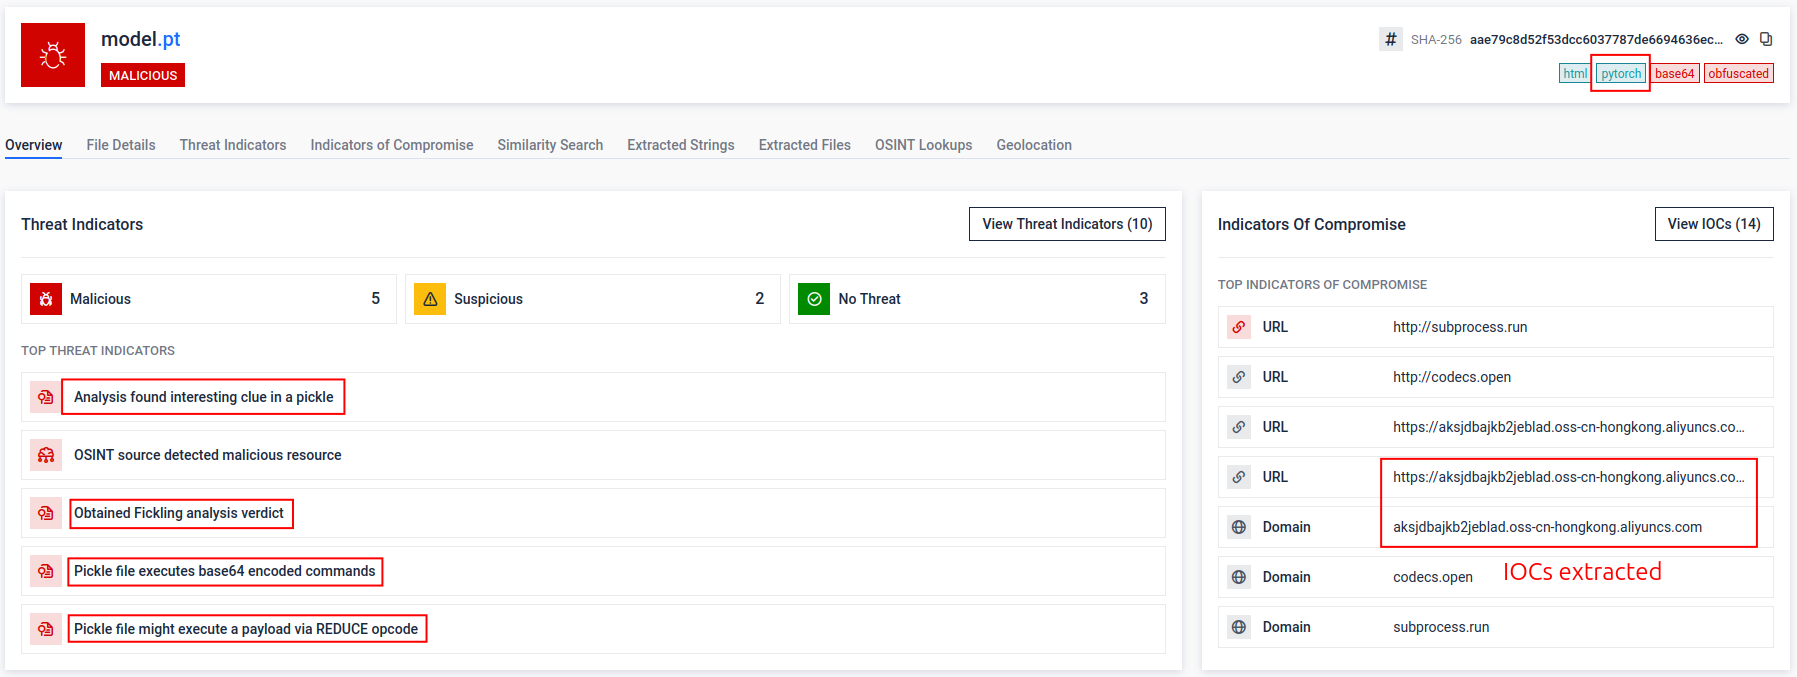Click the red malicious bug file icon
The image size is (1797, 677).
pyautogui.click(x=52, y=55)
